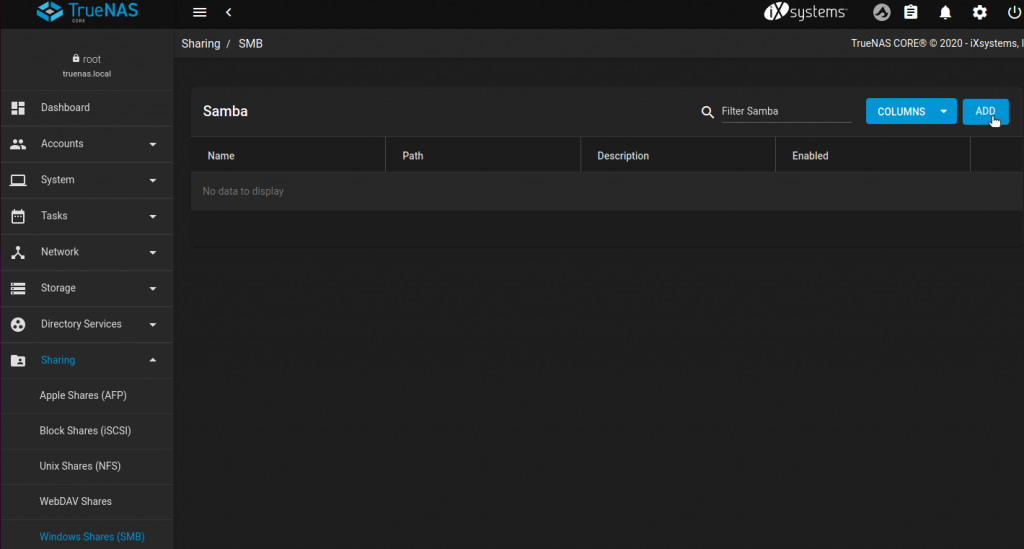Click the 'No data to display' text

(243, 191)
